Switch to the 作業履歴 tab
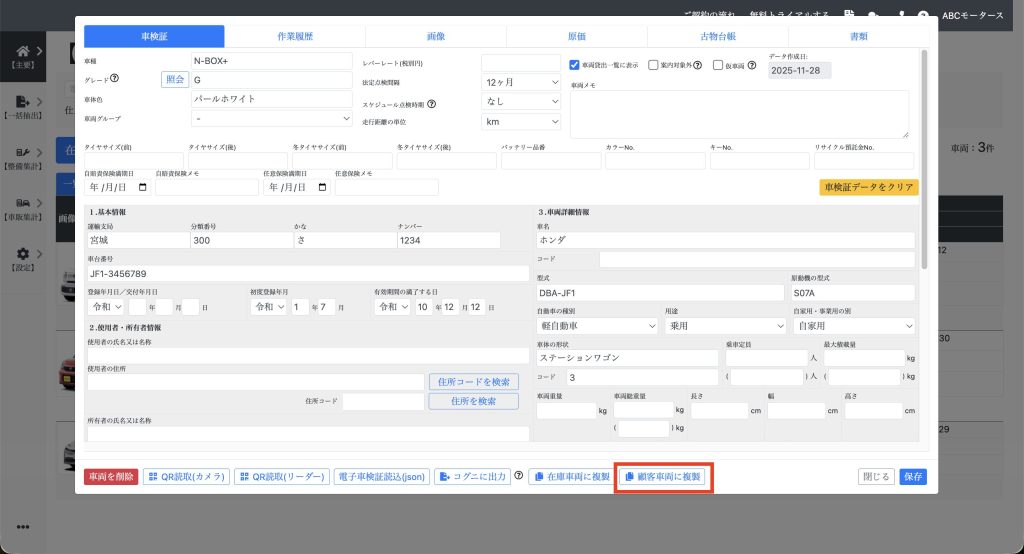Viewport: 1024px width, 554px height. [295, 36]
